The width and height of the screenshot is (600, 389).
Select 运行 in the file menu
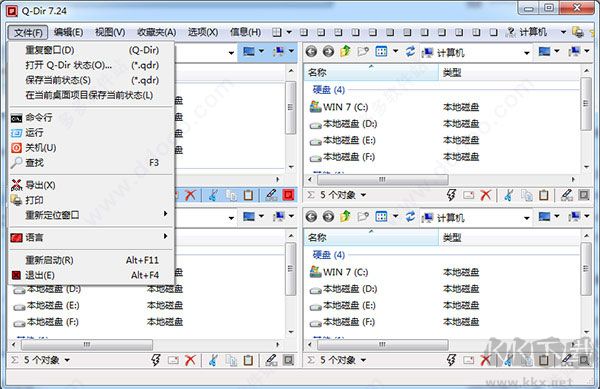coord(91,132)
